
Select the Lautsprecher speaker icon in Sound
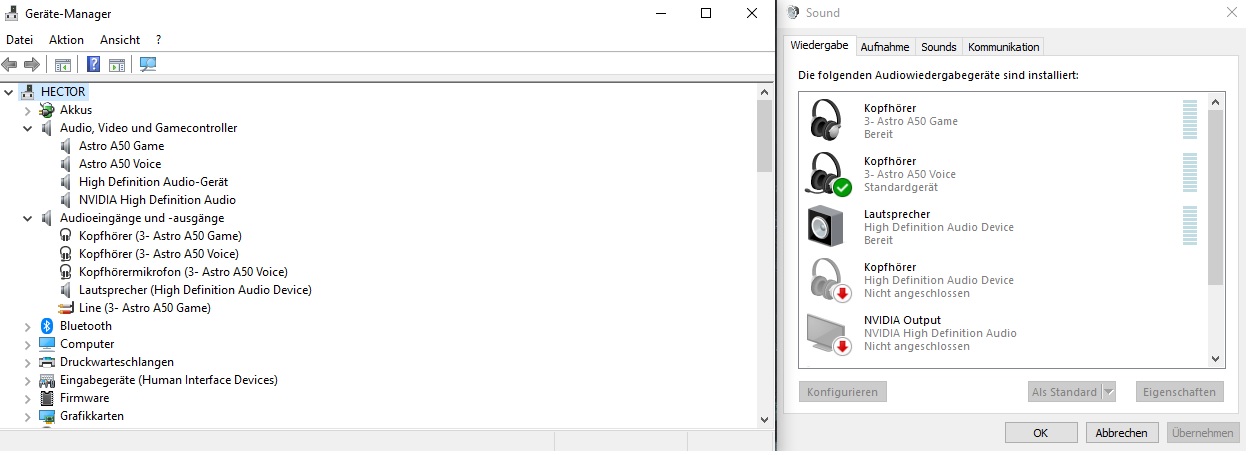pyautogui.click(x=826, y=226)
